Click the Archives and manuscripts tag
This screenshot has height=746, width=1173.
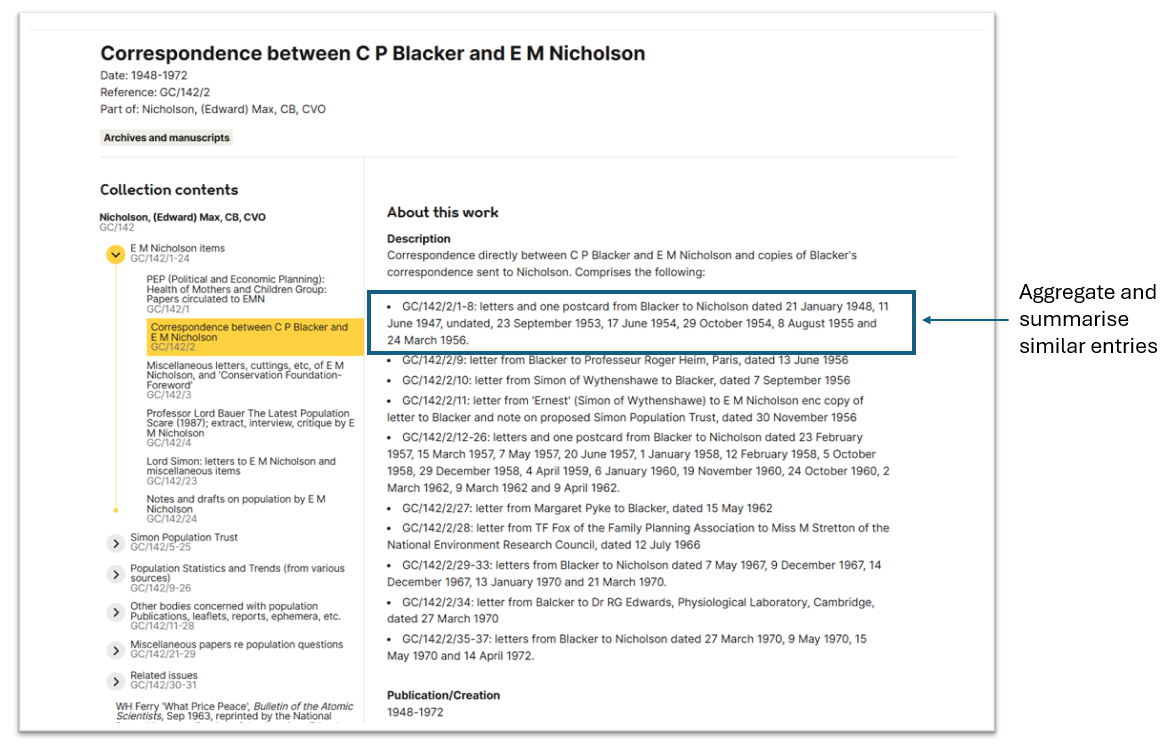[x=166, y=138]
